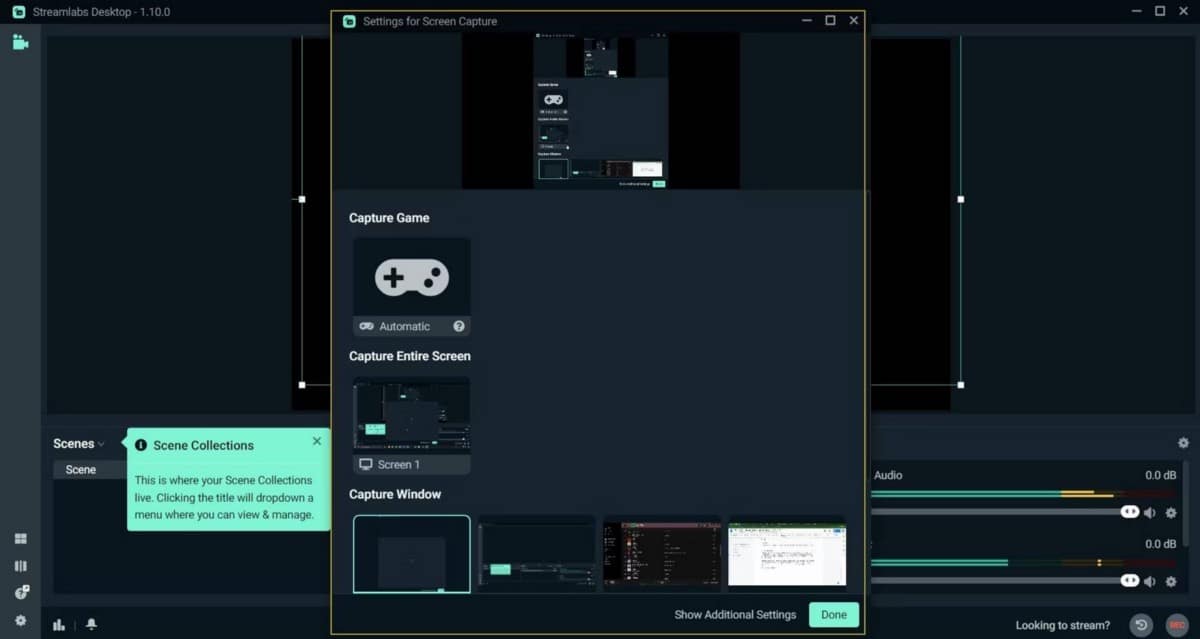This screenshot has width=1200, height=639.
Task: Click the Done button
Action: tap(833, 615)
